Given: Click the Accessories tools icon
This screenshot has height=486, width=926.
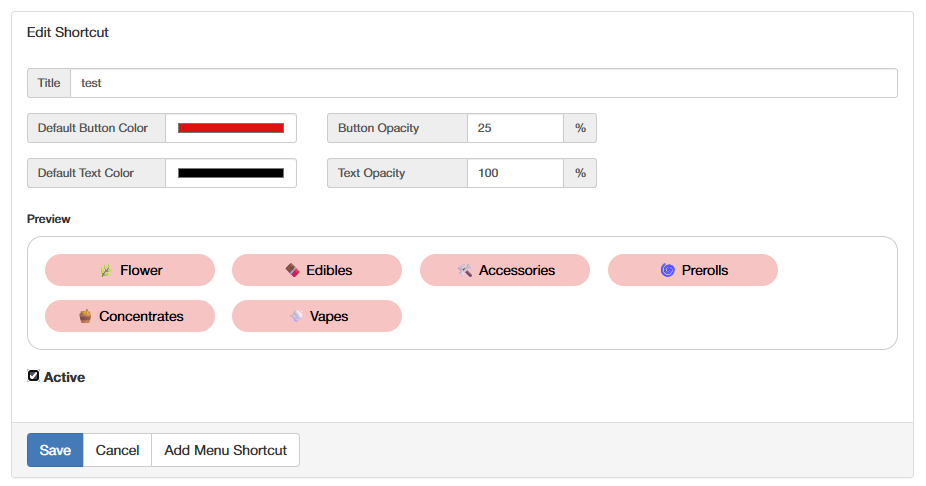Looking at the screenshot, I should coord(465,270).
